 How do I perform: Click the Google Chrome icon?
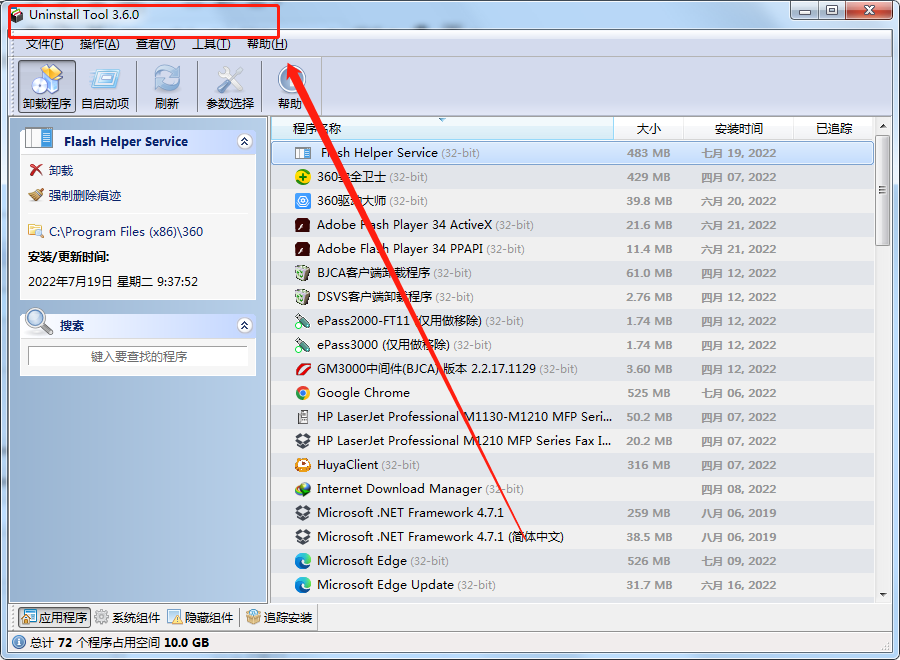[x=302, y=393]
